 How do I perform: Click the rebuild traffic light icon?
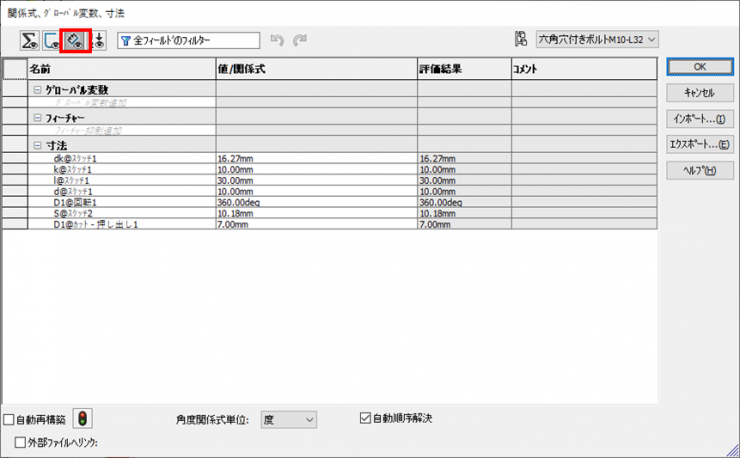83,420
